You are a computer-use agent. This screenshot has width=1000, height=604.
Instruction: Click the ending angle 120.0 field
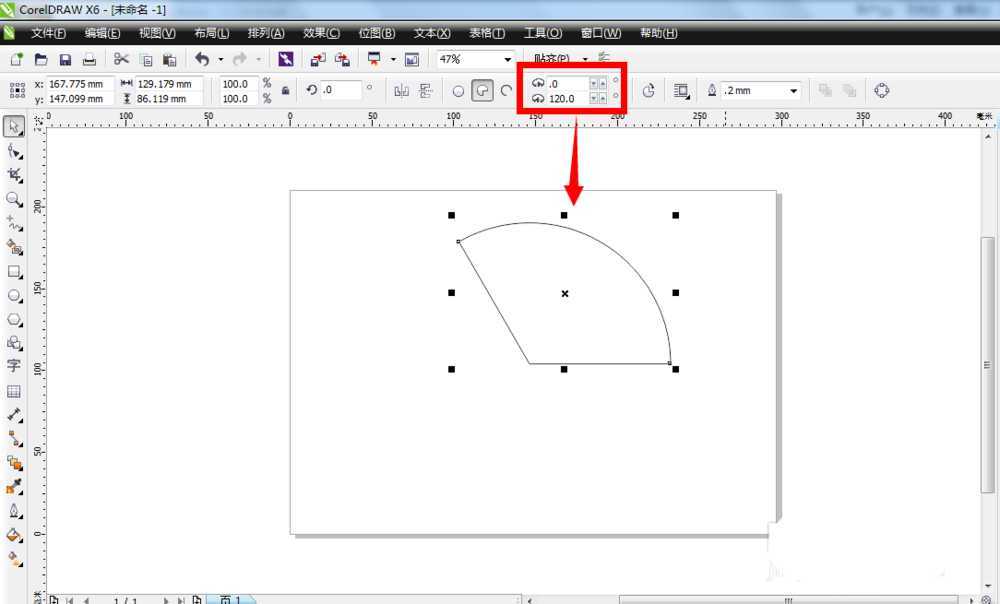coord(566,98)
